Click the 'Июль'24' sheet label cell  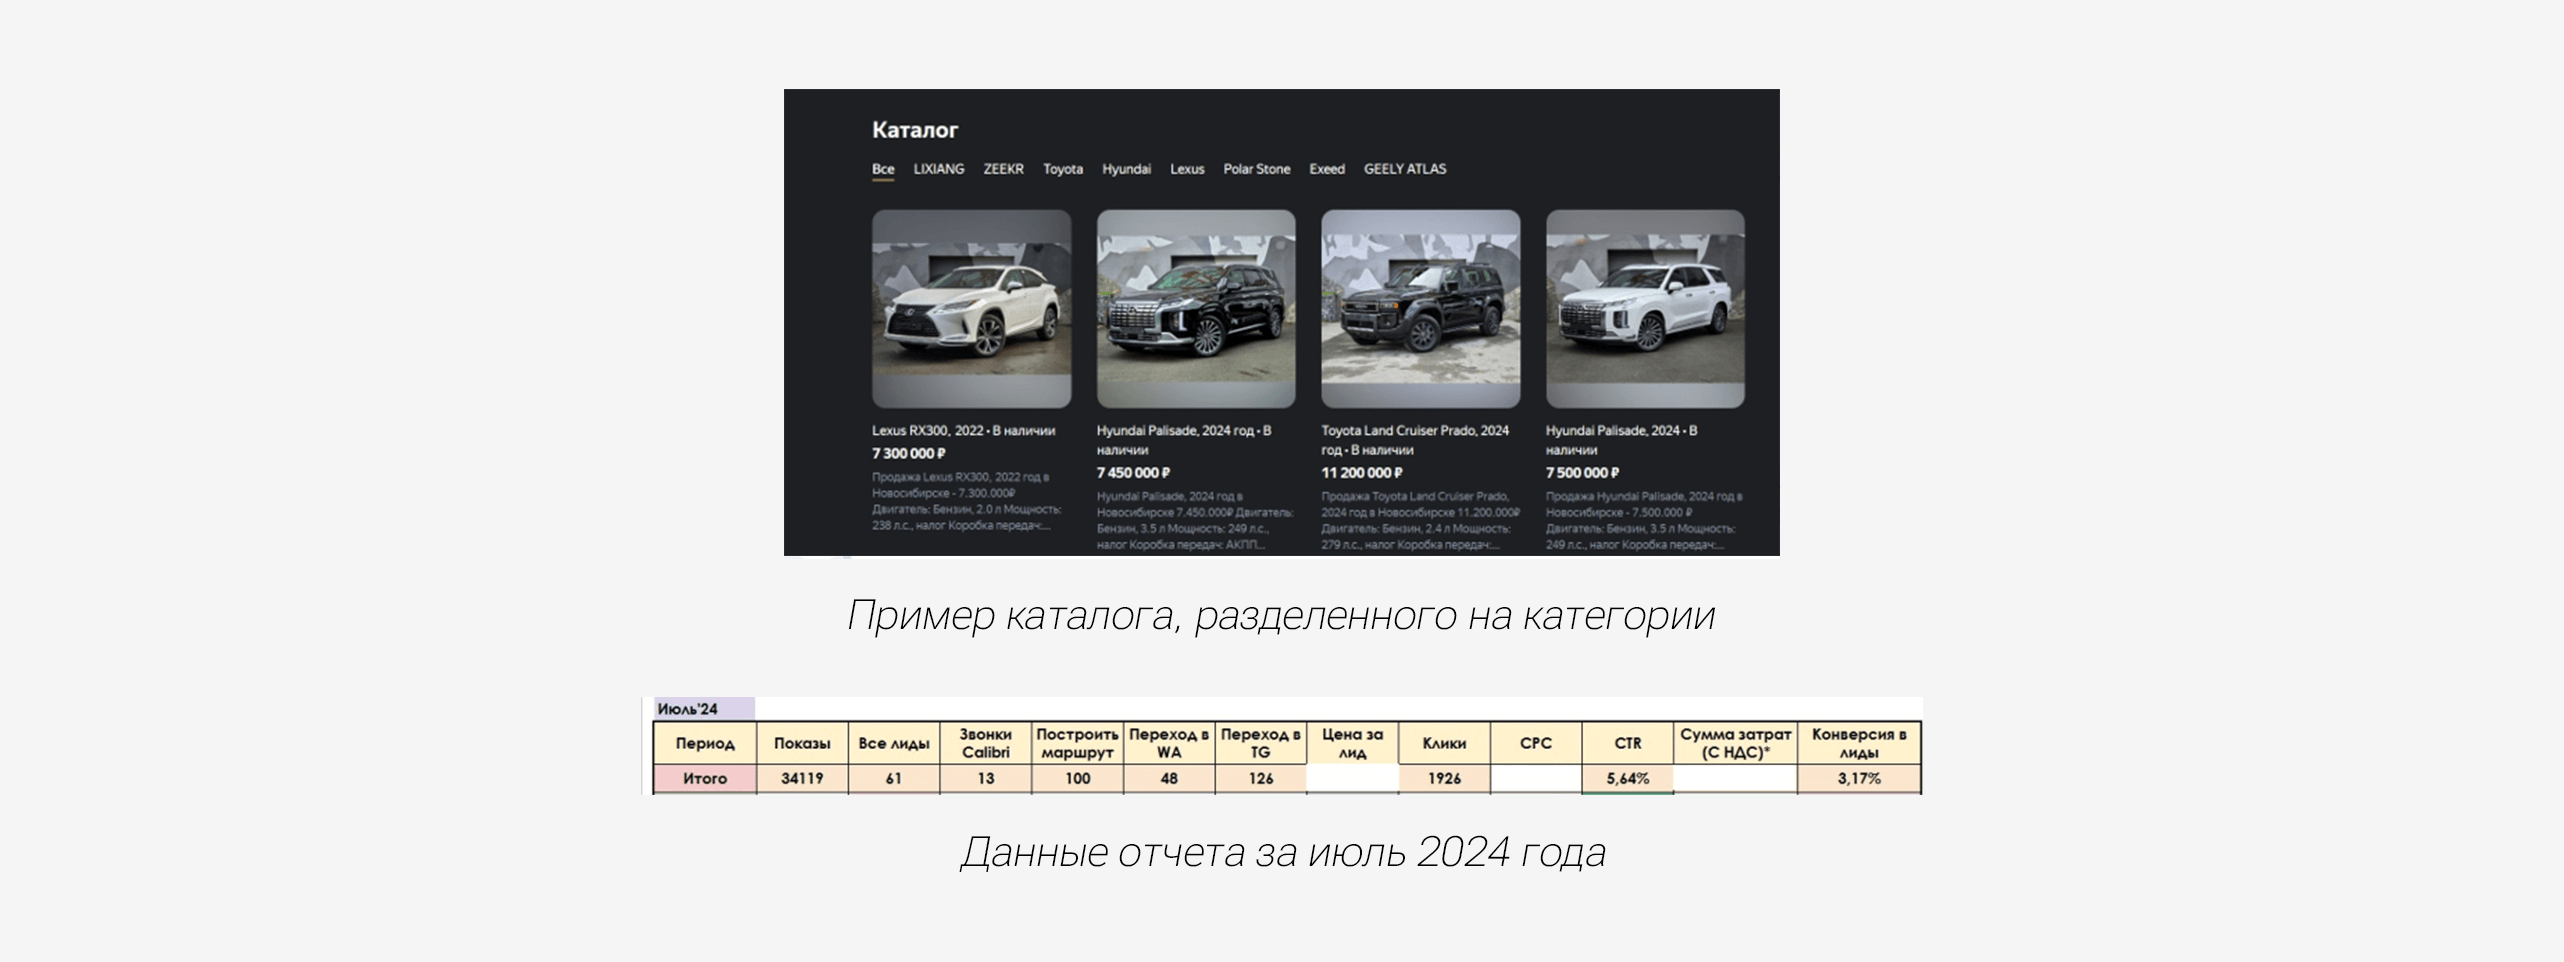click(704, 709)
